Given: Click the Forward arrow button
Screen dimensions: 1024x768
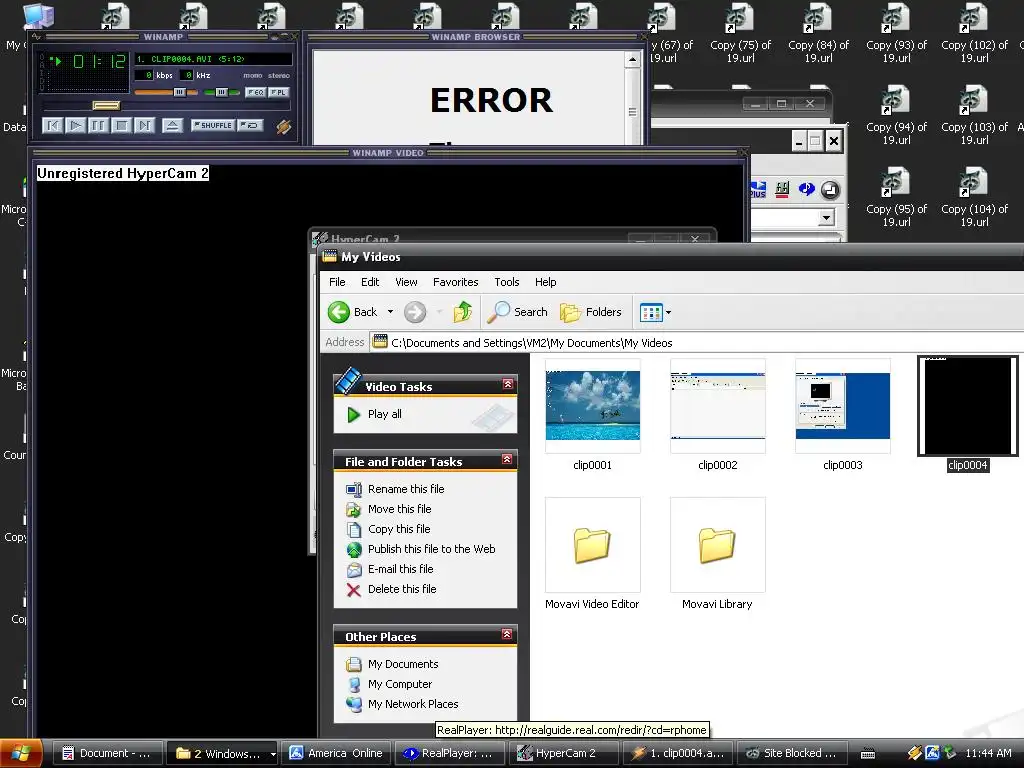Looking at the screenshot, I should click(415, 312).
